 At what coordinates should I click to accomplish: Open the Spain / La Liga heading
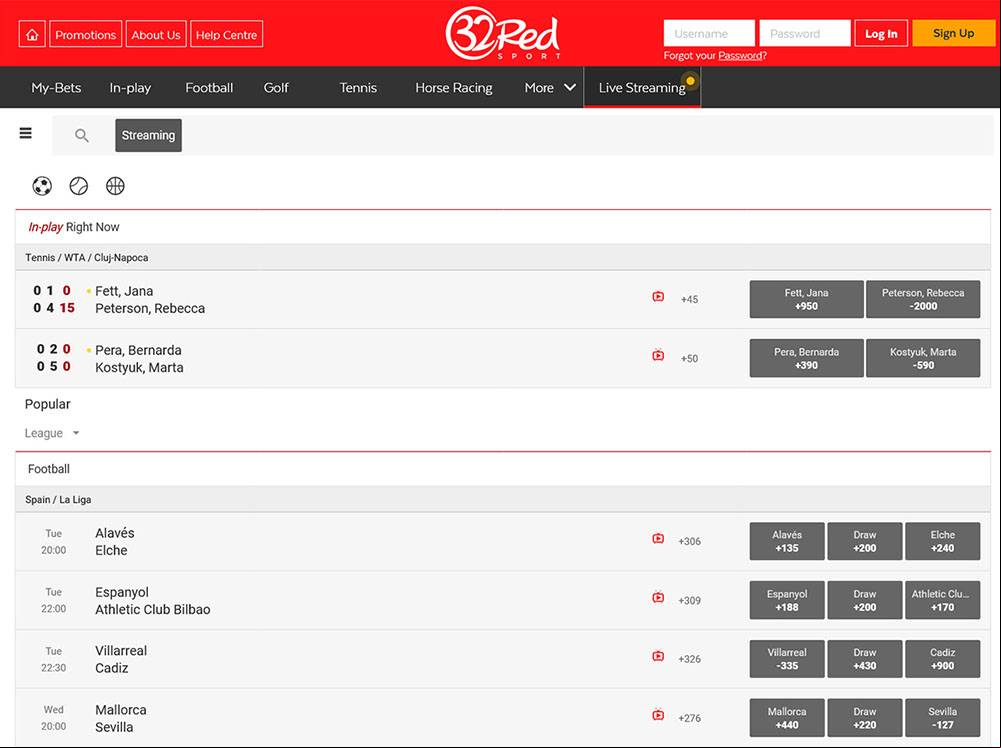point(58,499)
